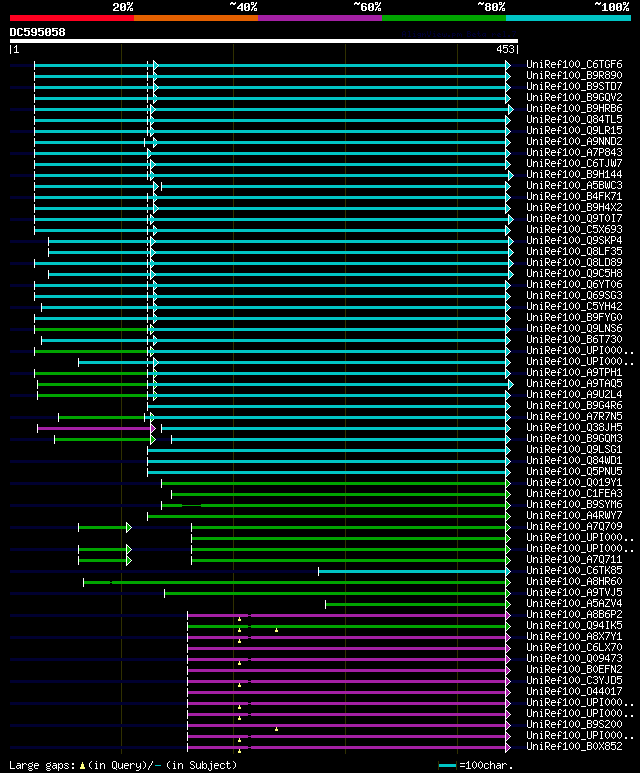Click UniRef100_O44017 label
The image size is (640, 773).
coord(574,691)
